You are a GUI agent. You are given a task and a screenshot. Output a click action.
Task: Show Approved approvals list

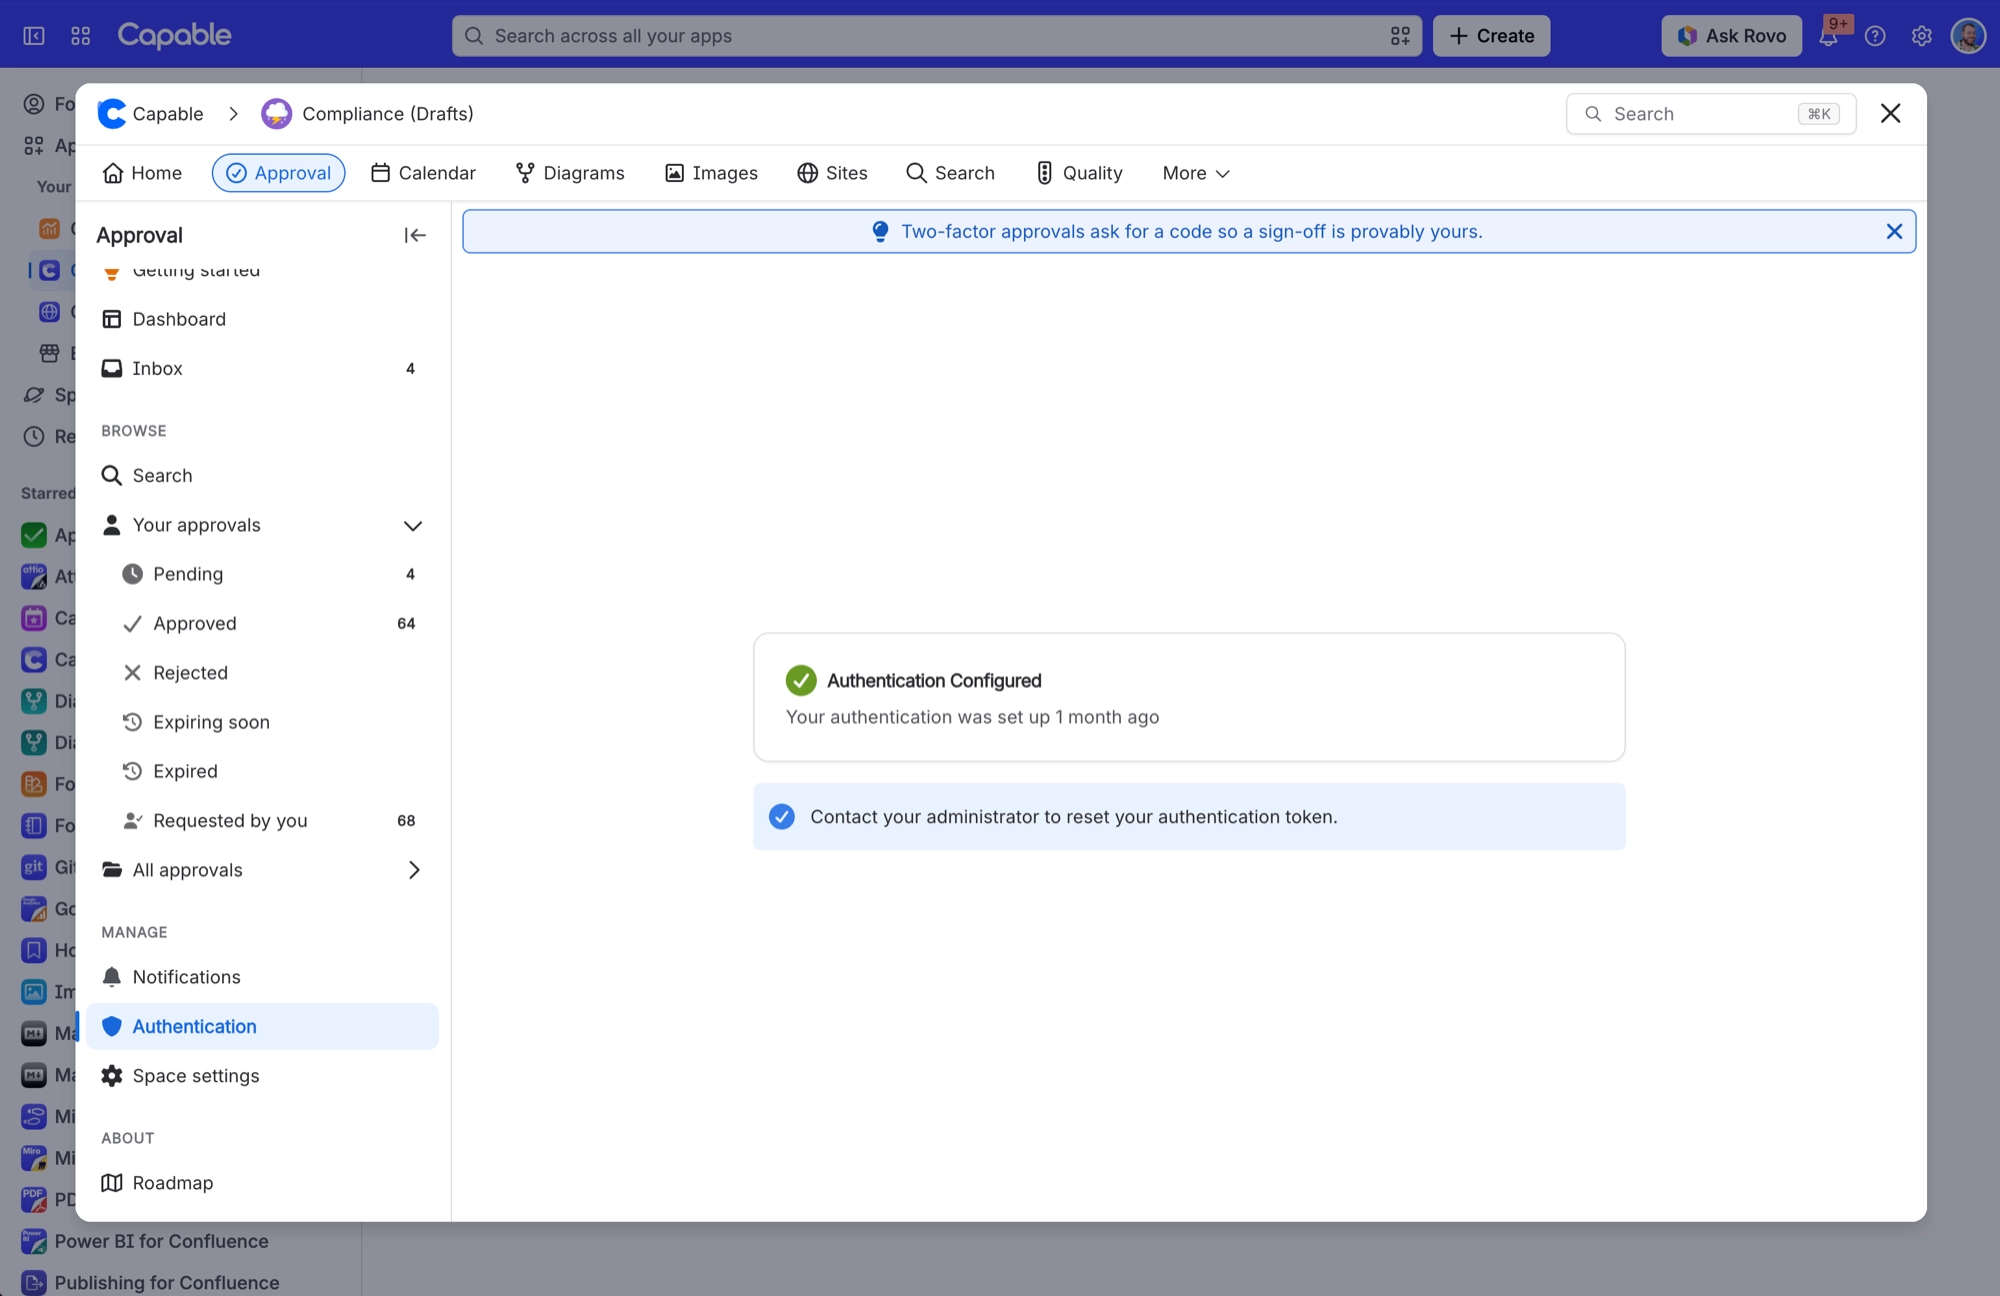(x=262, y=623)
